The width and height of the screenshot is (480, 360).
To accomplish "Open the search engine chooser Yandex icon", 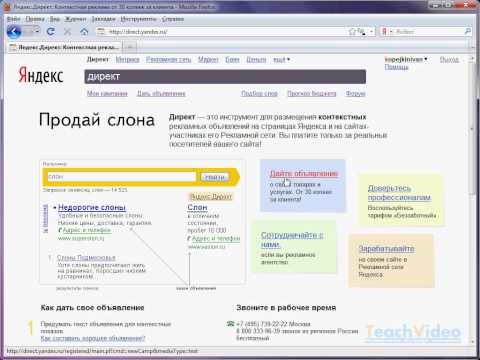I will coord(386,32).
